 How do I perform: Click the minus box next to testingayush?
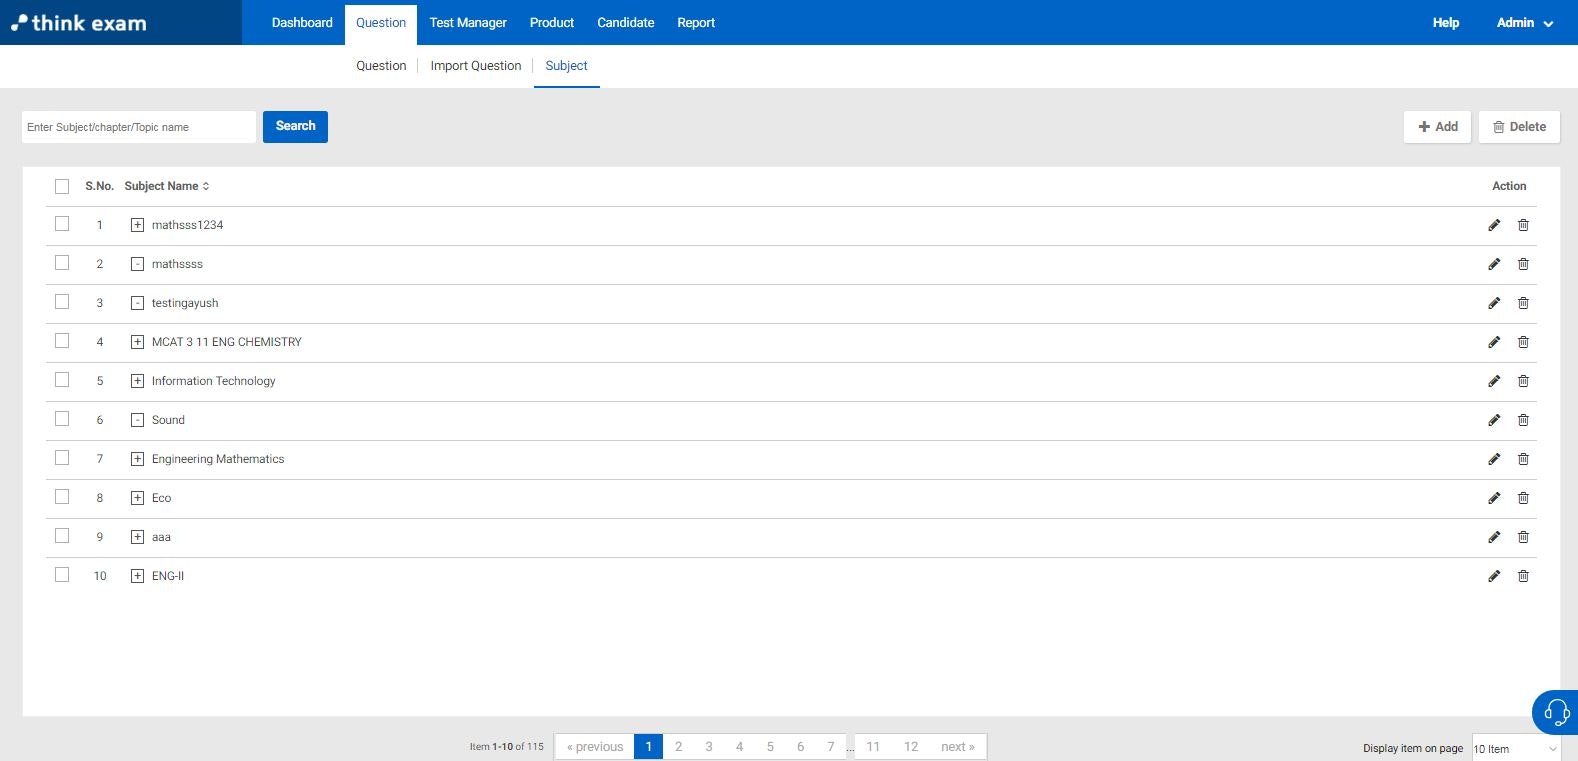(138, 303)
